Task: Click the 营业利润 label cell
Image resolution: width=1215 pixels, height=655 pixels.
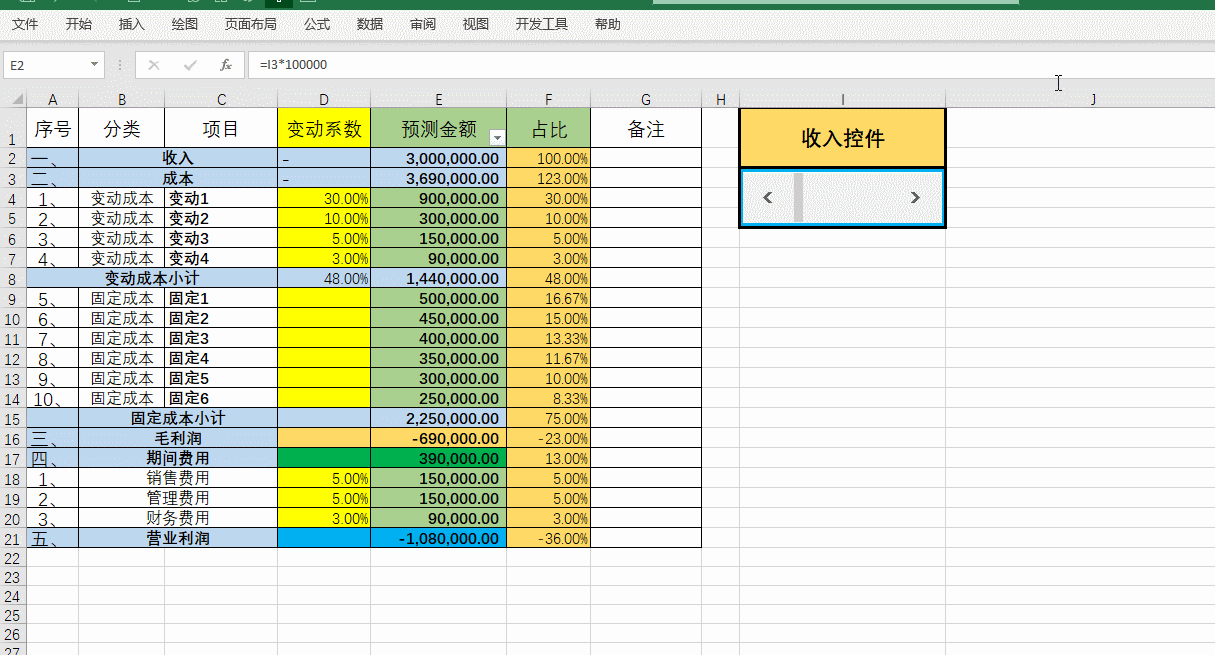Action: (178, 538)
